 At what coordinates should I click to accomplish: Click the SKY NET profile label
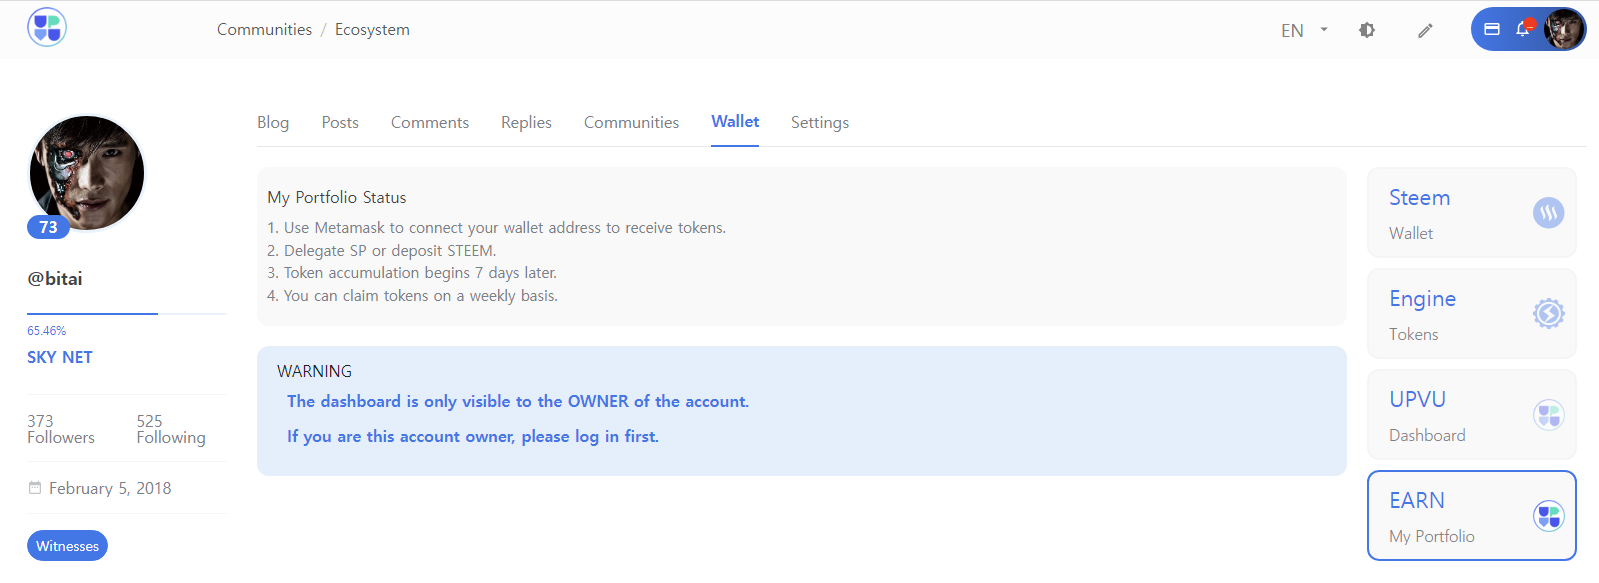(x=60, y=357)
